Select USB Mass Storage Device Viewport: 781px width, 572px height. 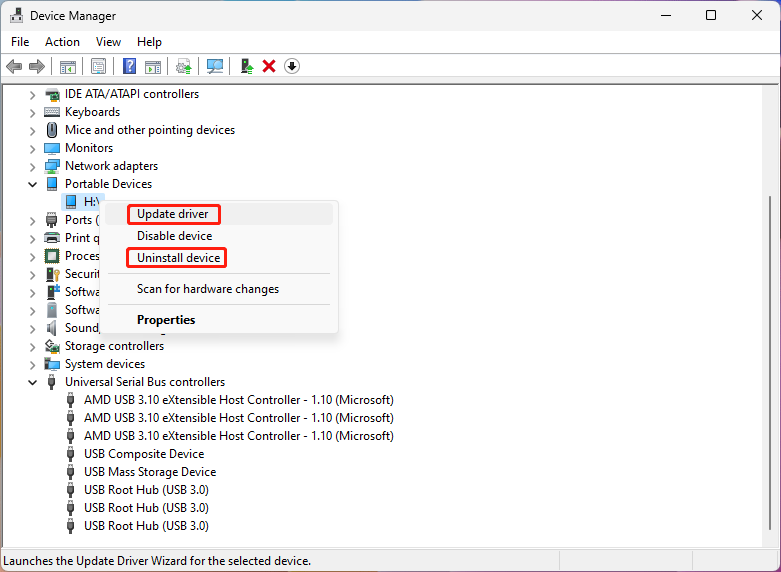[150, 472]
